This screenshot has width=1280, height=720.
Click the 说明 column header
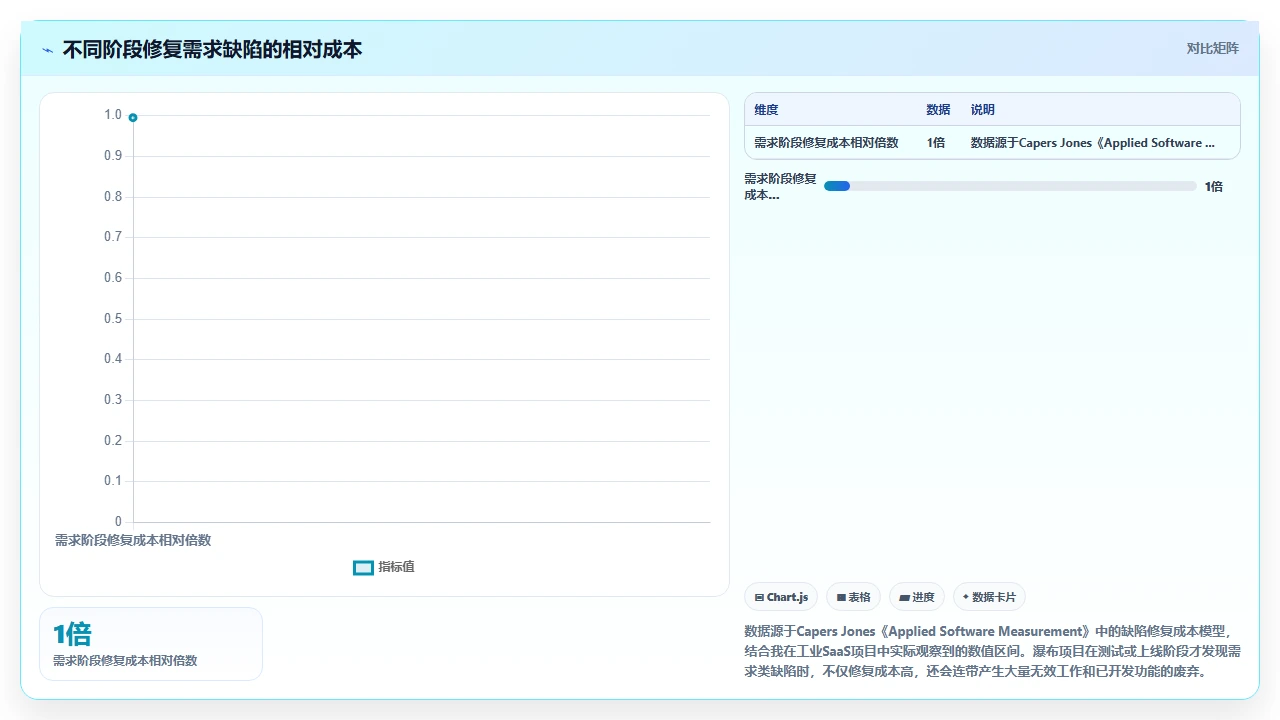[x=983, y=110]
